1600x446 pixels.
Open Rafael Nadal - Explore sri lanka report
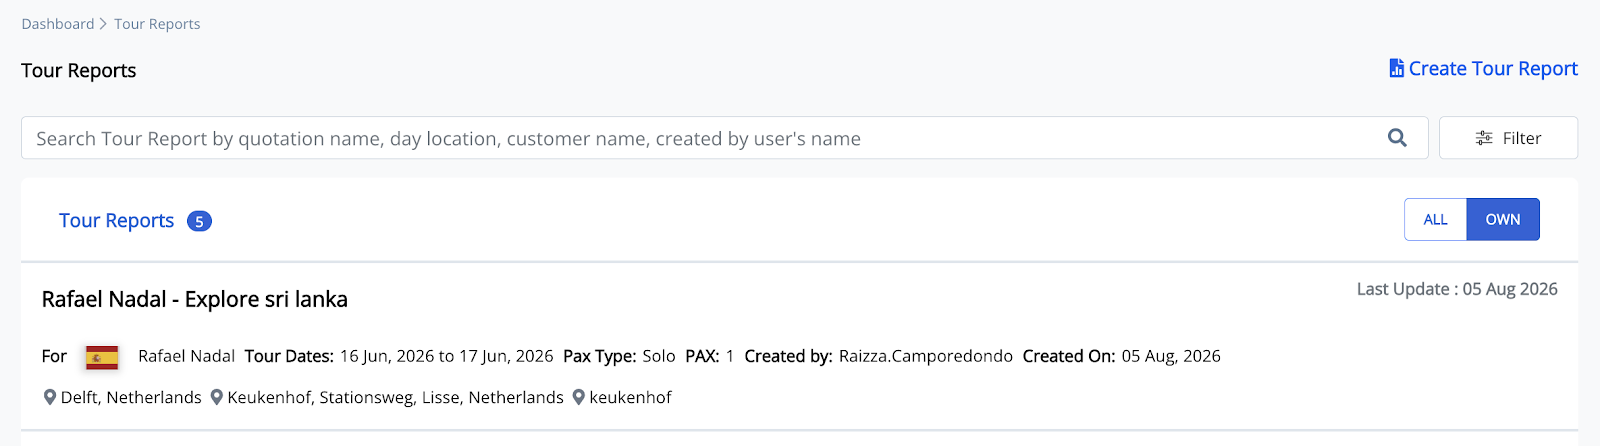point(195,299)
